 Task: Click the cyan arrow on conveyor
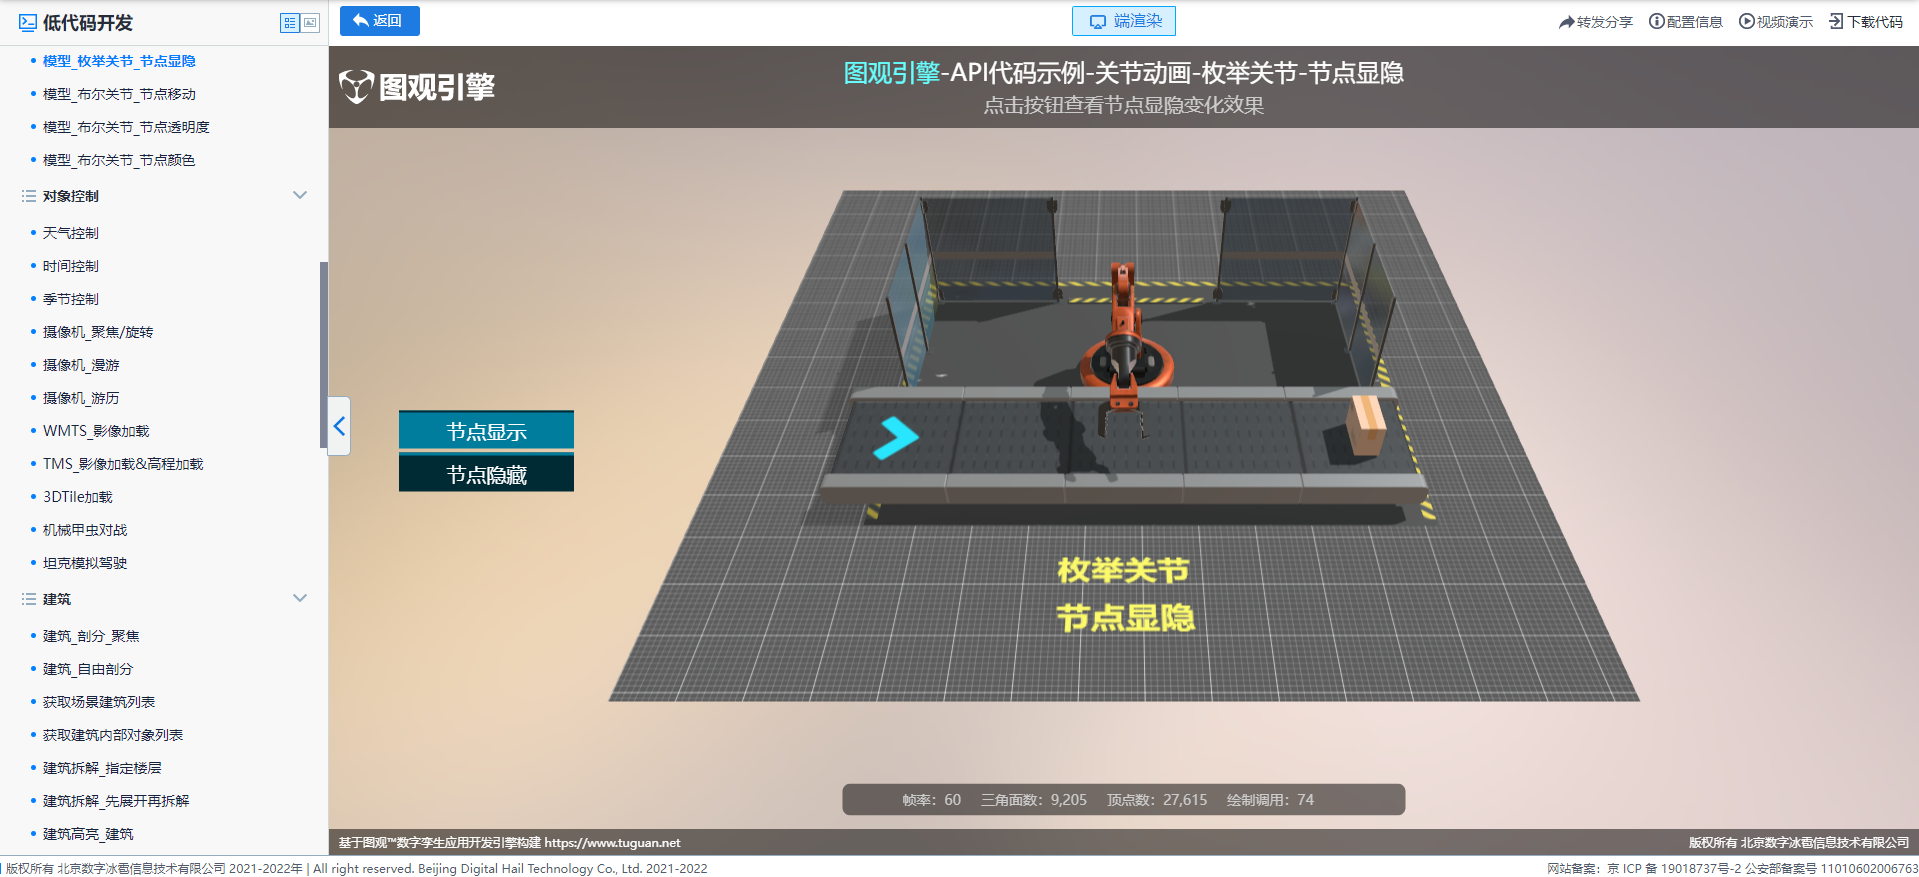pos(895,438)
